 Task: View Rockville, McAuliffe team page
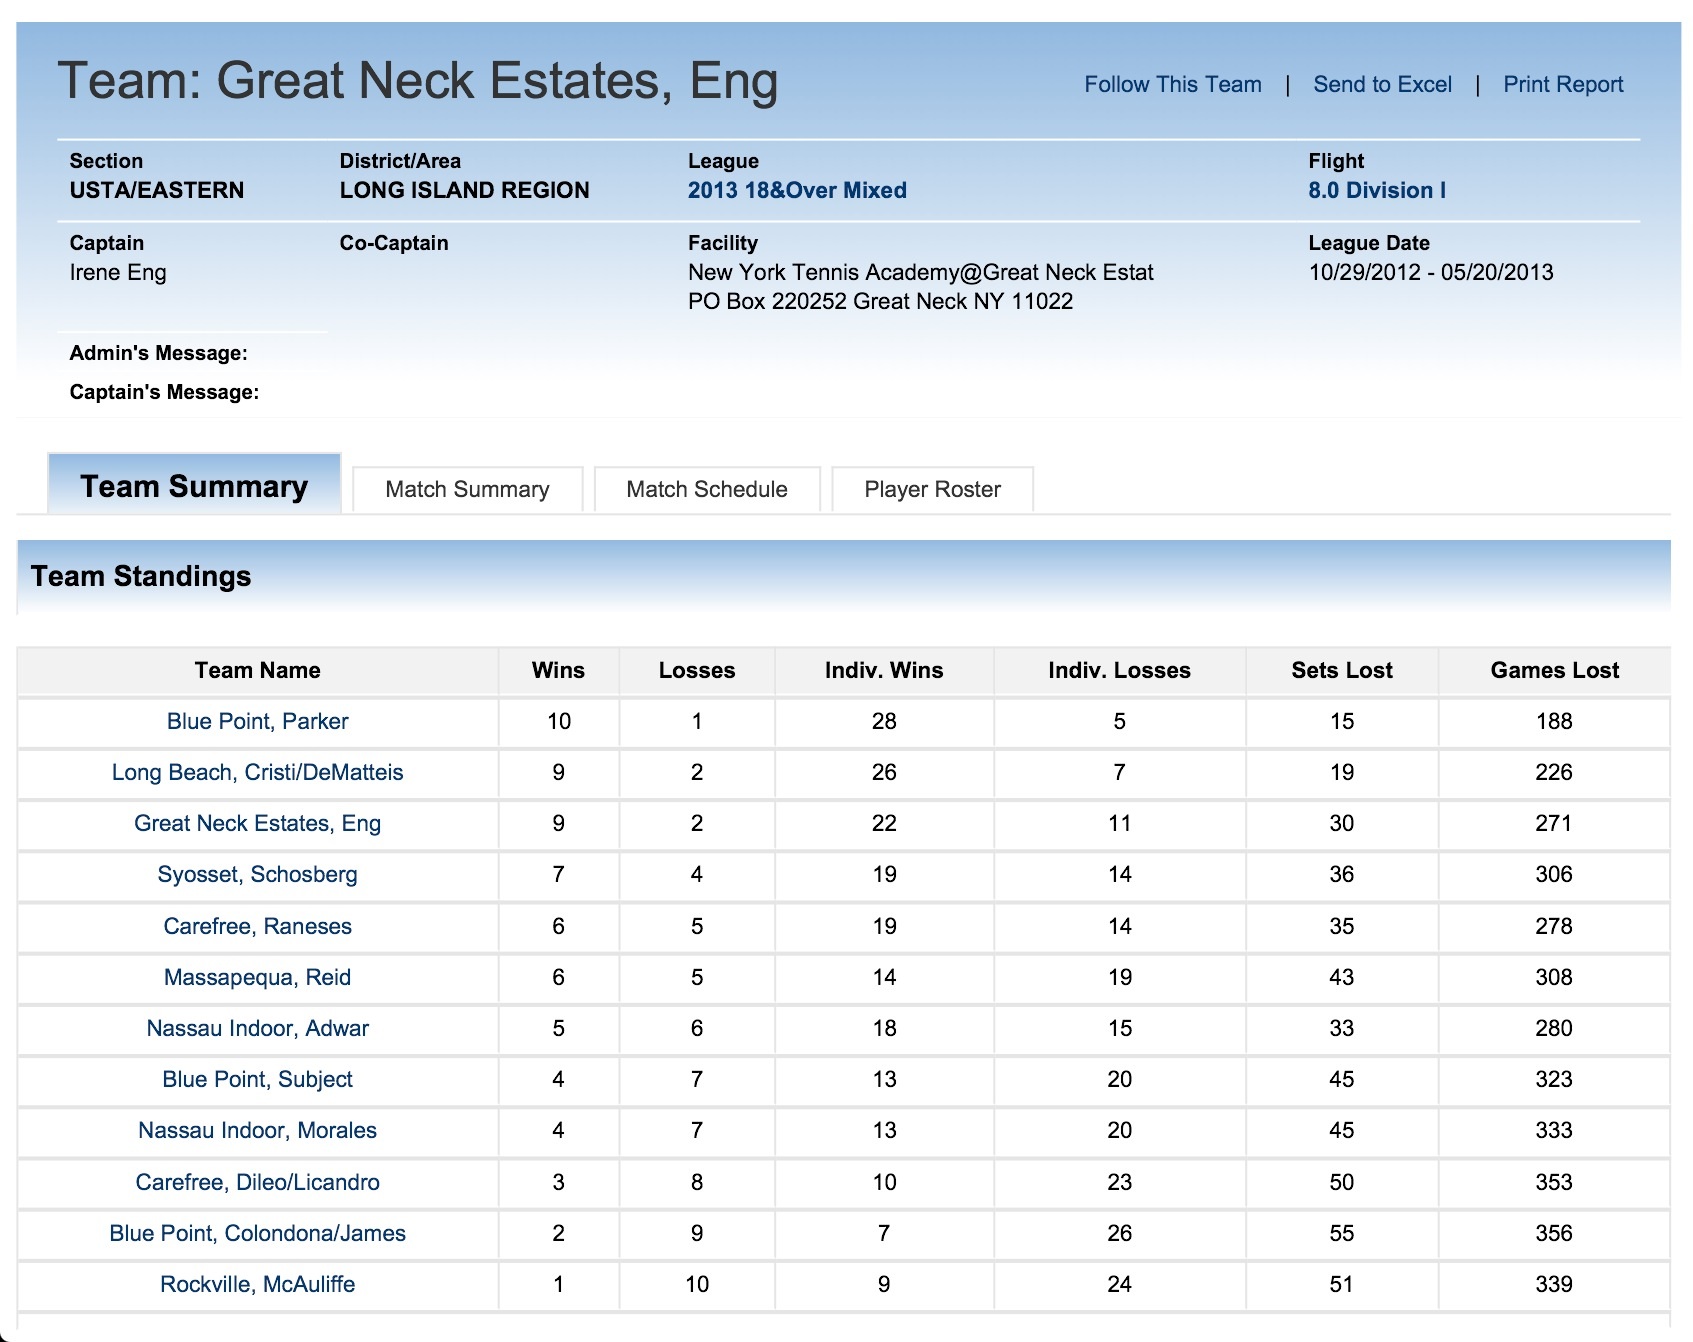(x=257, y=1284)
